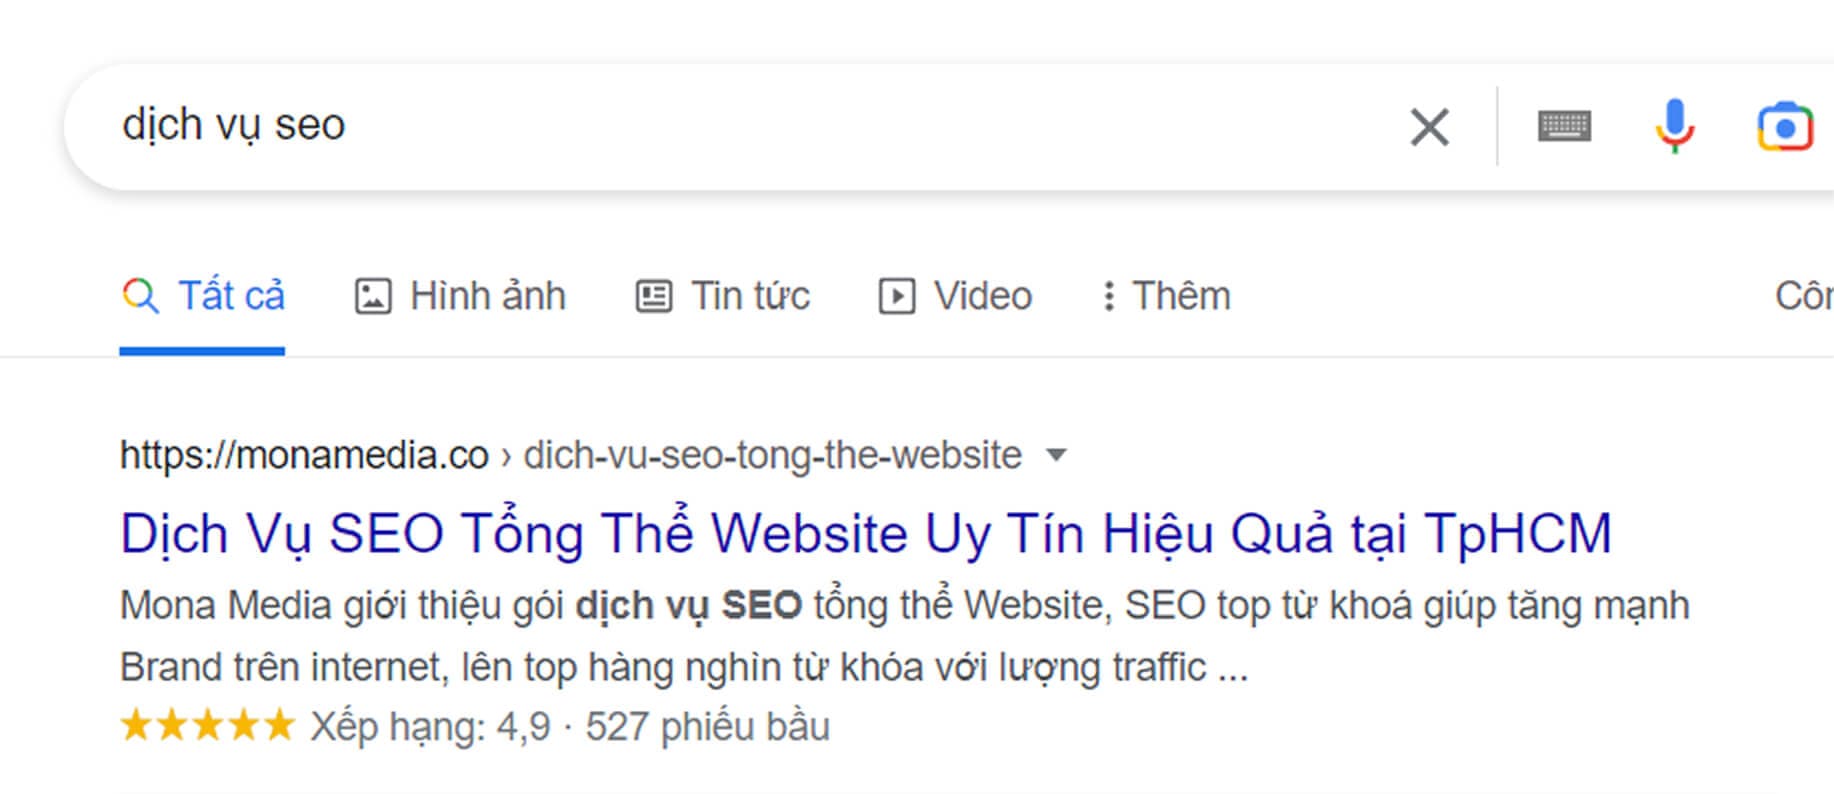Switch to the Video tab label

click(x=982, y=296)
